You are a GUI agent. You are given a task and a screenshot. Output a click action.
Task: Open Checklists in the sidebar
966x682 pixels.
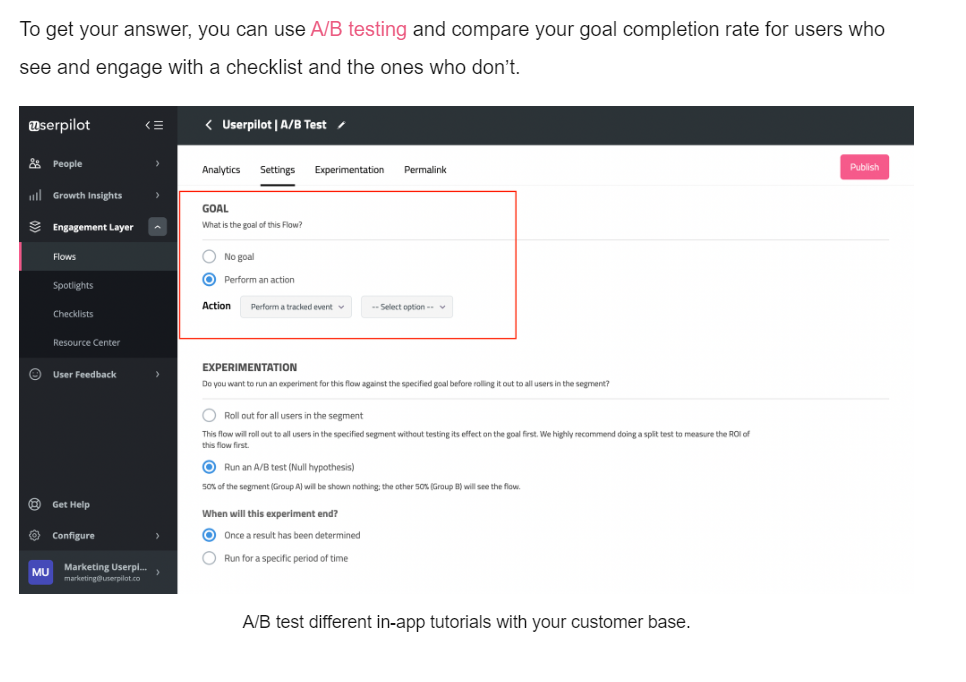coord(73,314)
